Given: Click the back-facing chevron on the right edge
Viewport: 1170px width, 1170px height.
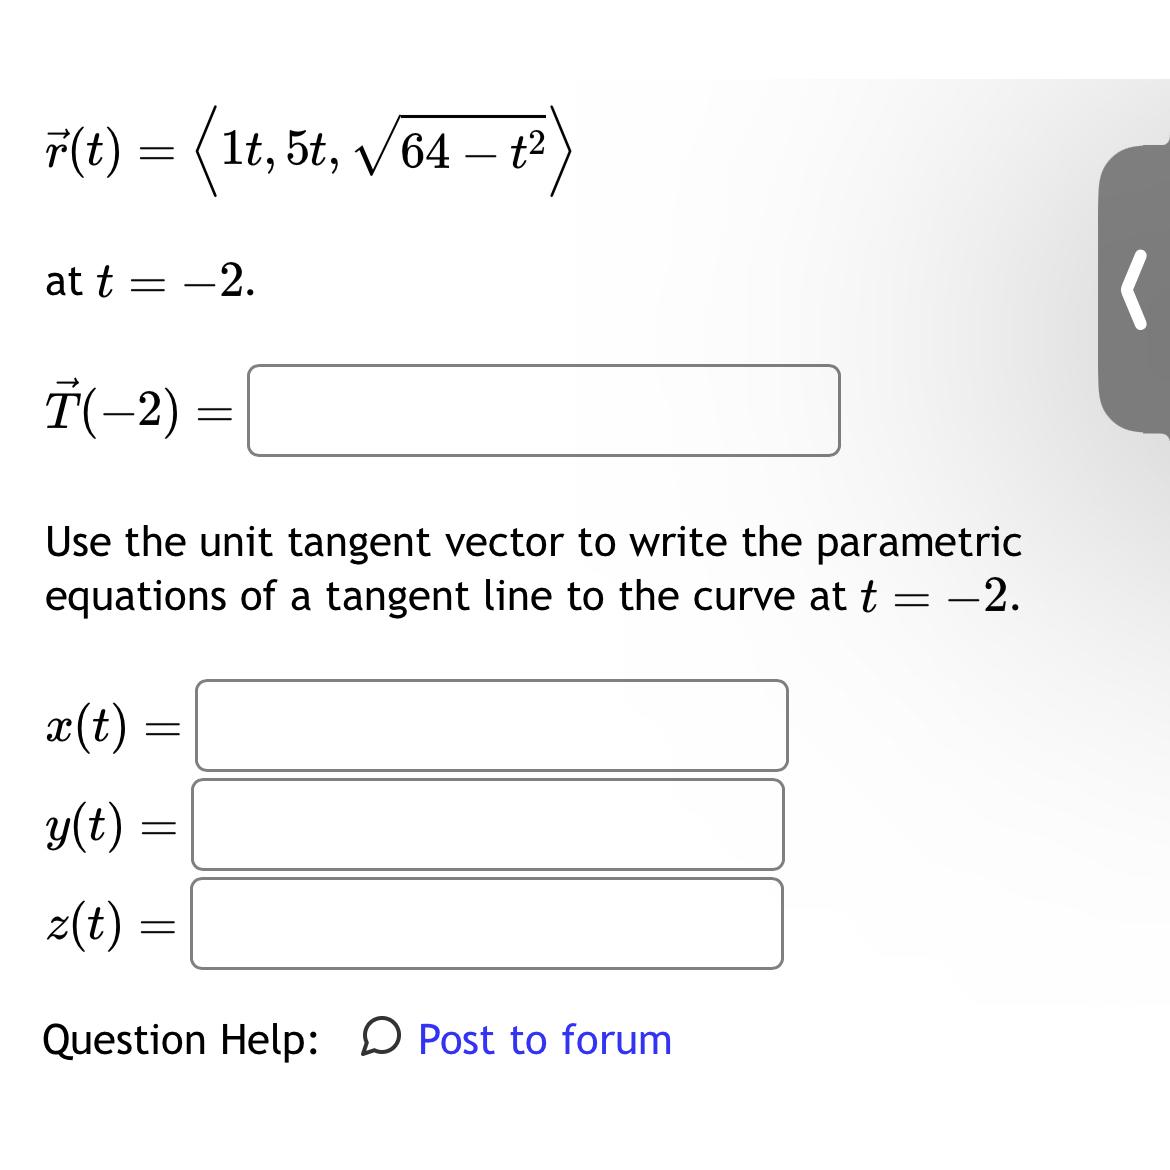Looking at the screenshot, I should click(1135, 291).
